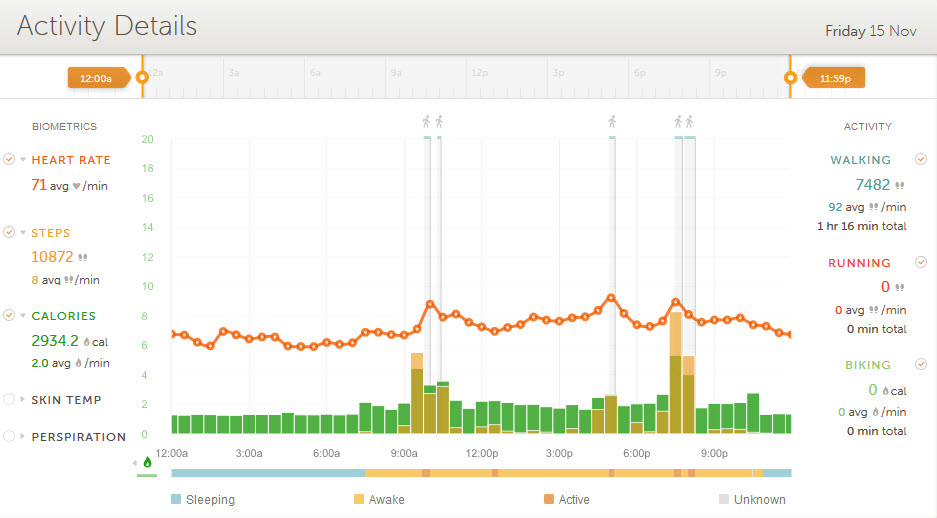Screen dimensions: 937x518
Task: Click the footsteps icon next to 10872 steps
Action: [x=83, y=257]
